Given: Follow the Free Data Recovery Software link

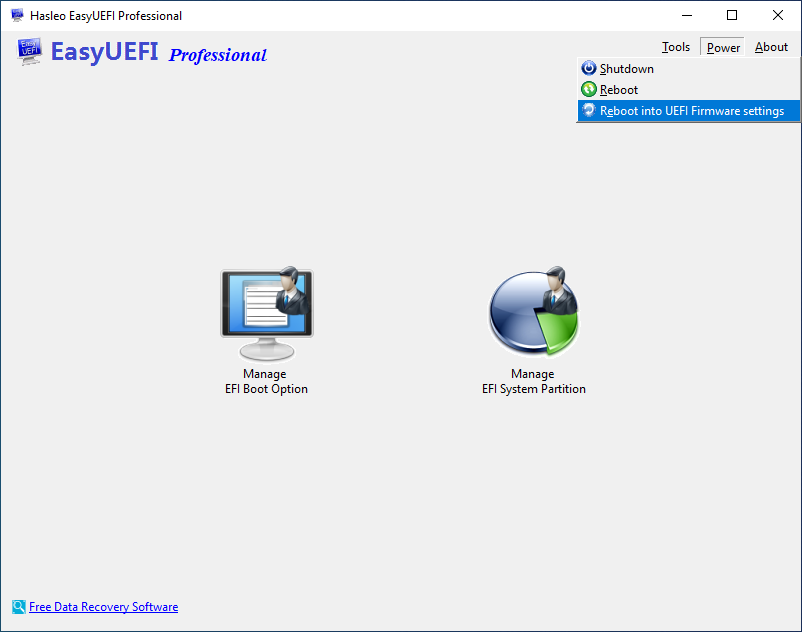Looking at the screenshot, I should [x=103, y=607].
